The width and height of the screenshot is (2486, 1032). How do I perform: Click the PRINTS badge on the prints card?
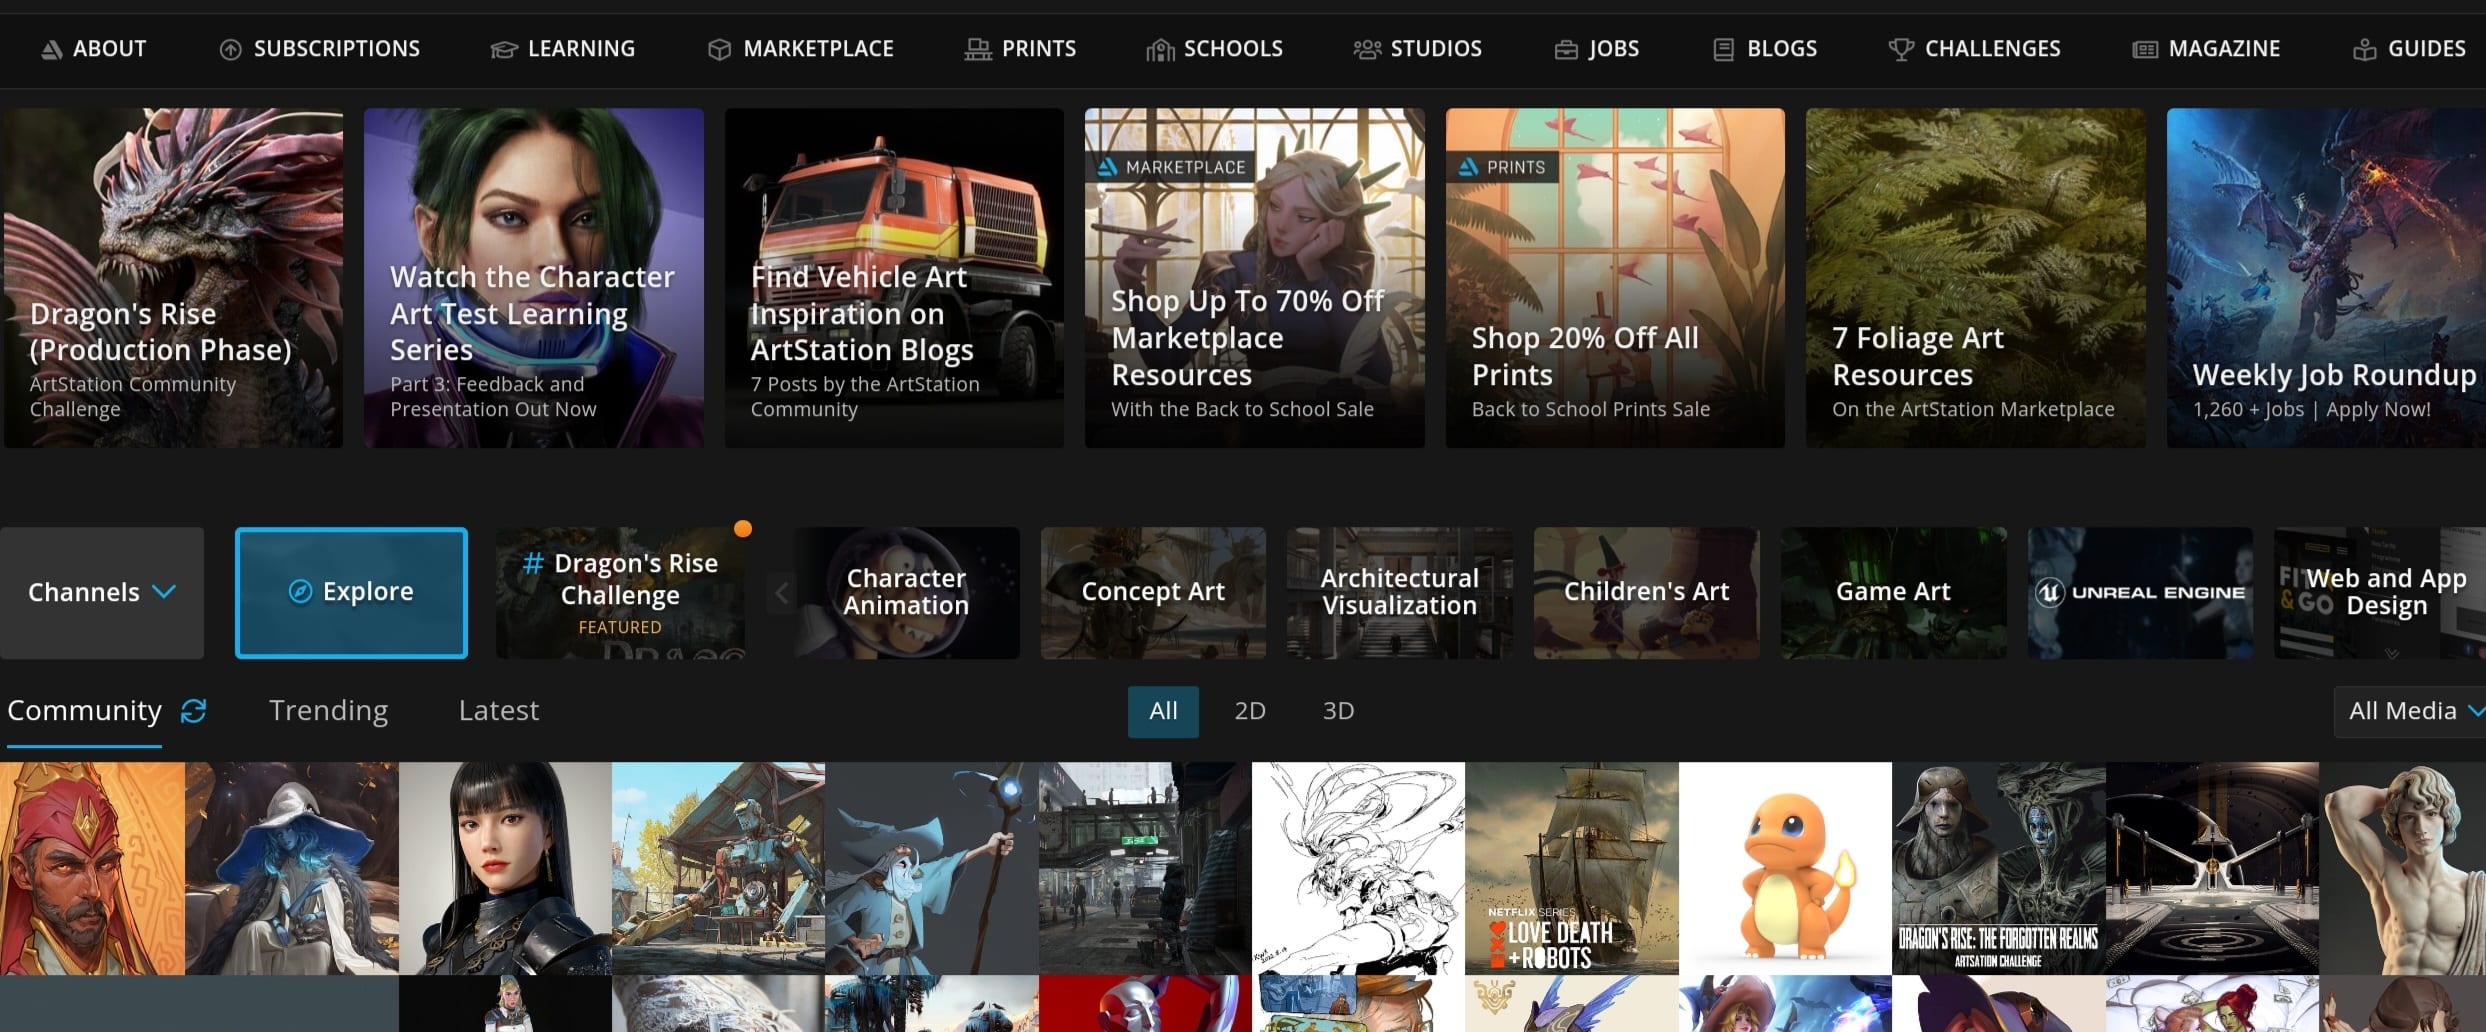(x=1504, y=167)
